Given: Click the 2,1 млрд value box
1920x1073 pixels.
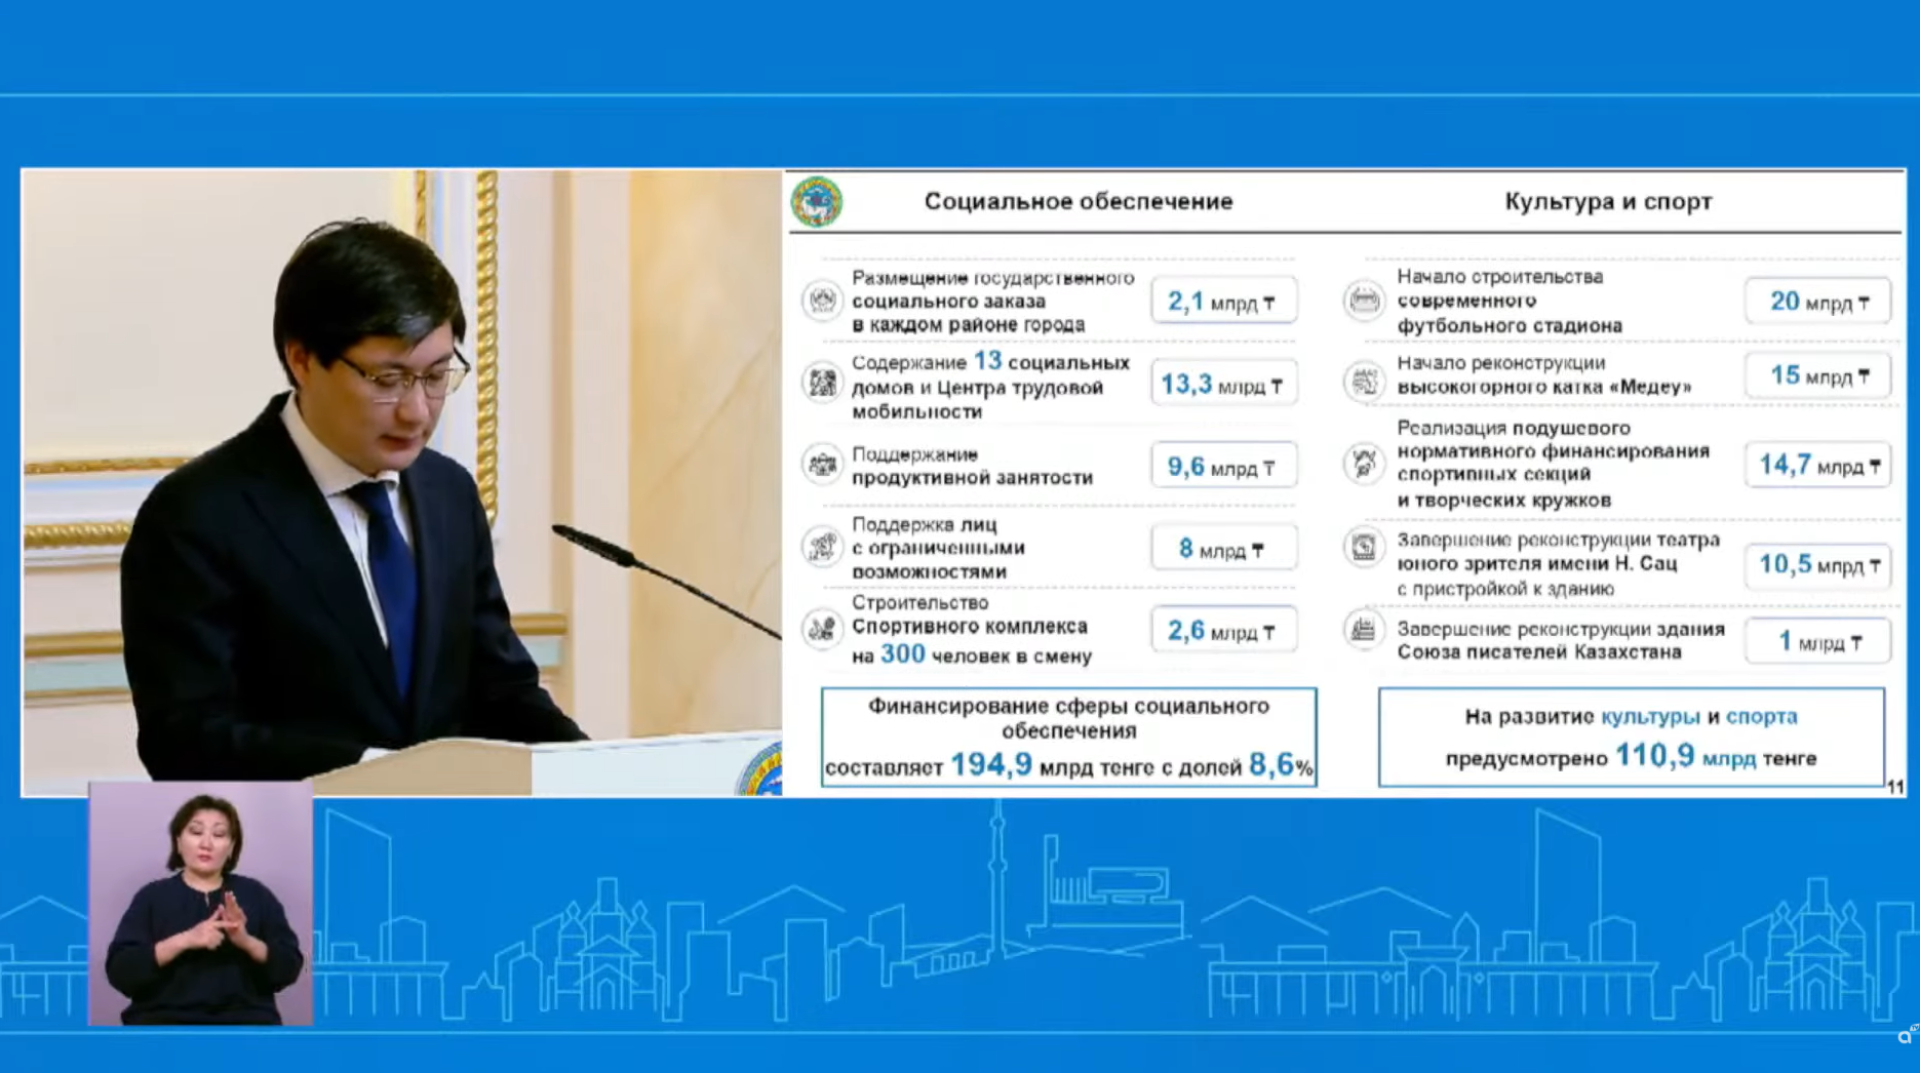Looking at the screenshot, I should coord(1223,301).
